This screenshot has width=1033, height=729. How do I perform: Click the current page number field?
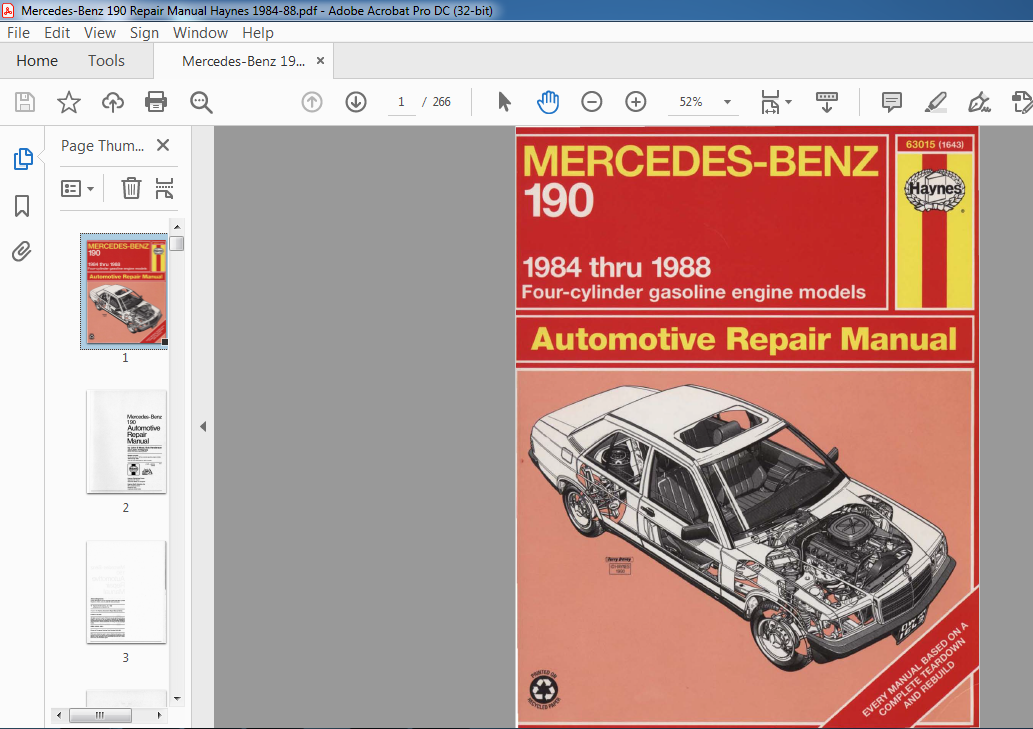coord(401,102)
